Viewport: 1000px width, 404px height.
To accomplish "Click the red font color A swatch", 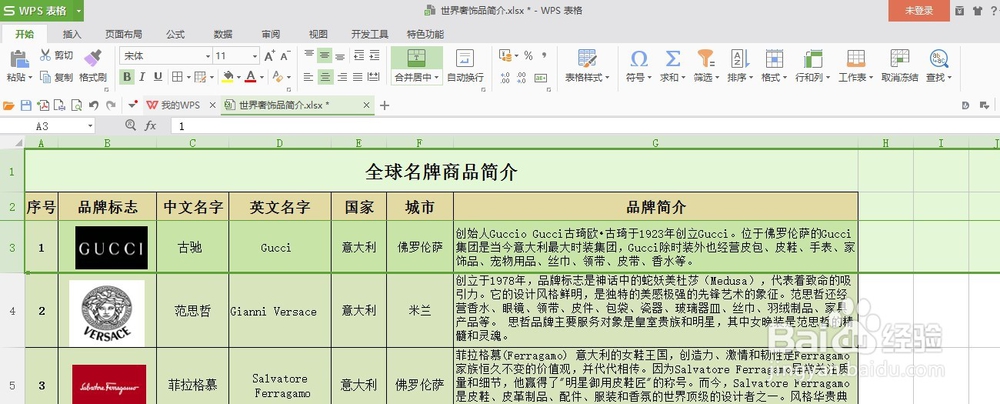I will [250, 77].
